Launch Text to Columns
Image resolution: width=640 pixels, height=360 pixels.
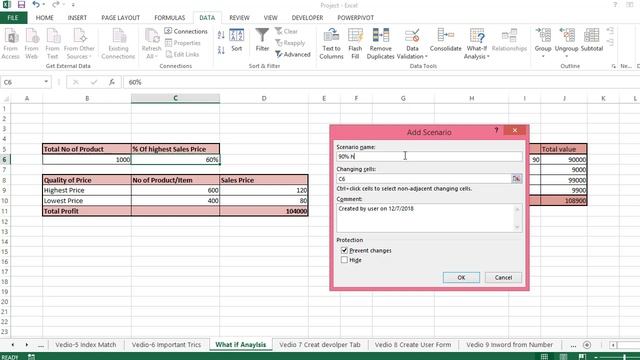[331, 44]
